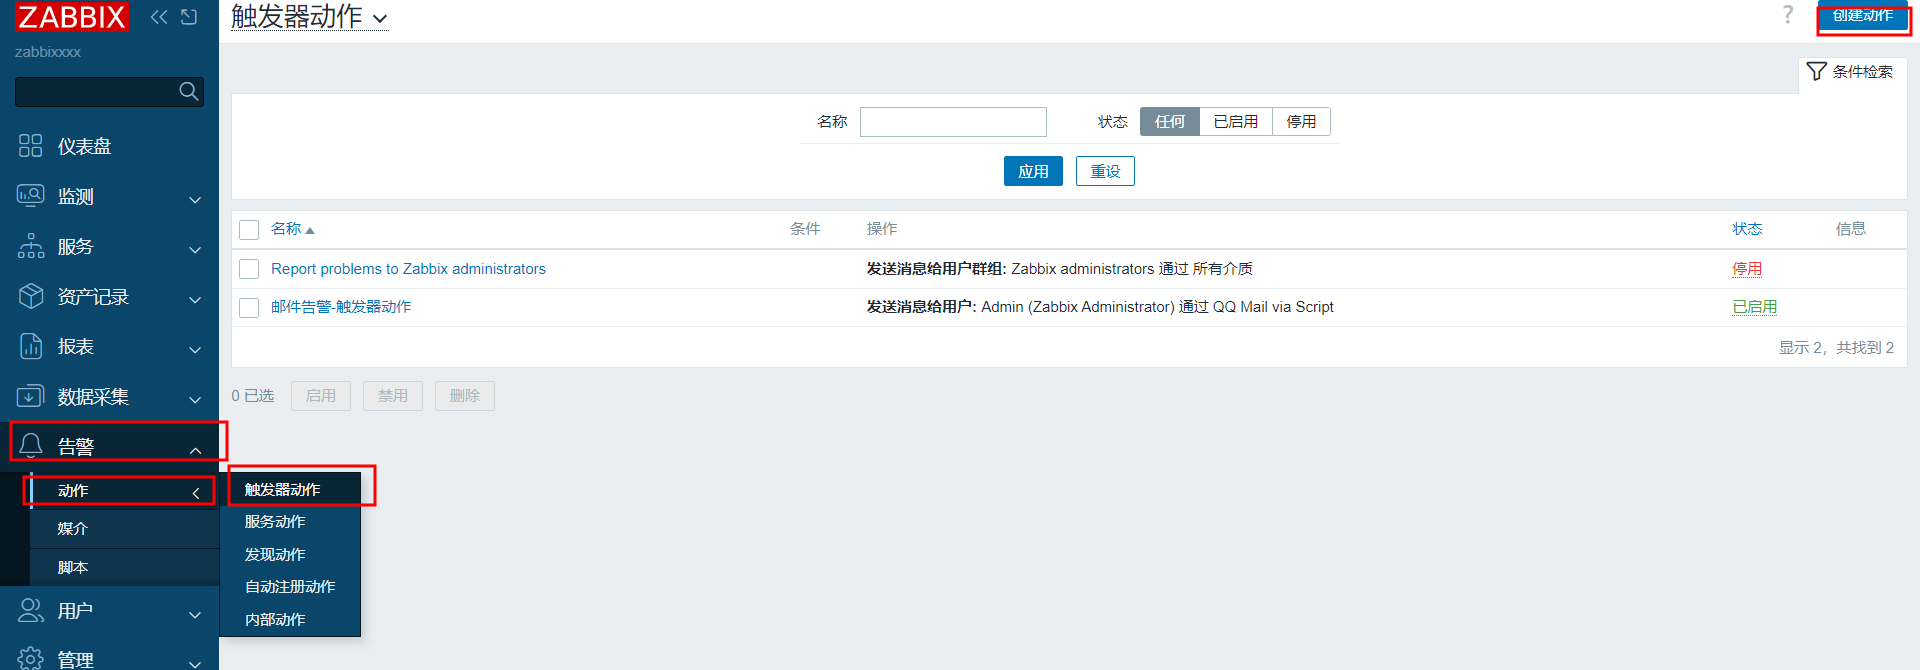Set status filter to 任何

click(1170, 122)
